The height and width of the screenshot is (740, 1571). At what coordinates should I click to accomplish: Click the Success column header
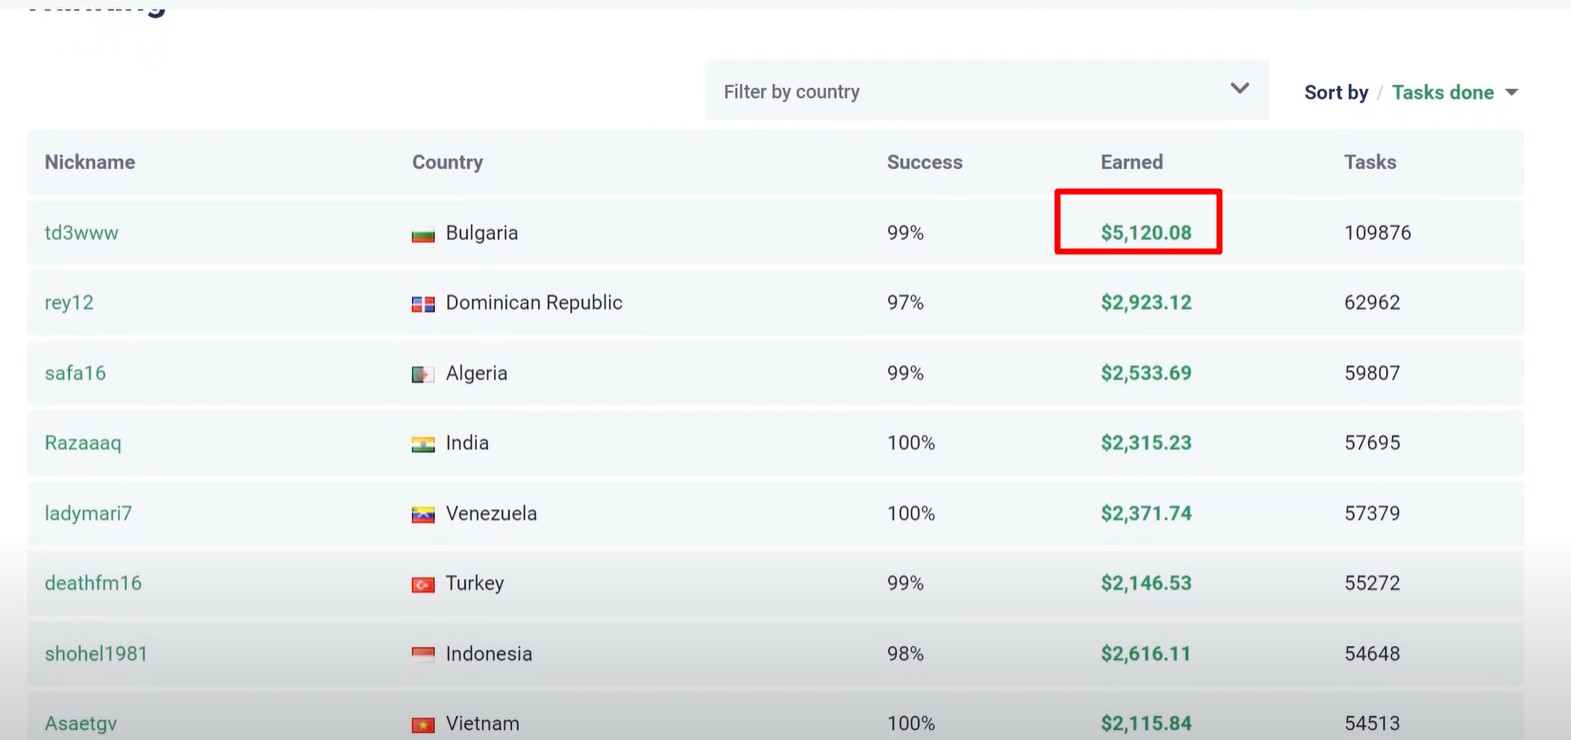pyautogui.click(x=924, y=162)
